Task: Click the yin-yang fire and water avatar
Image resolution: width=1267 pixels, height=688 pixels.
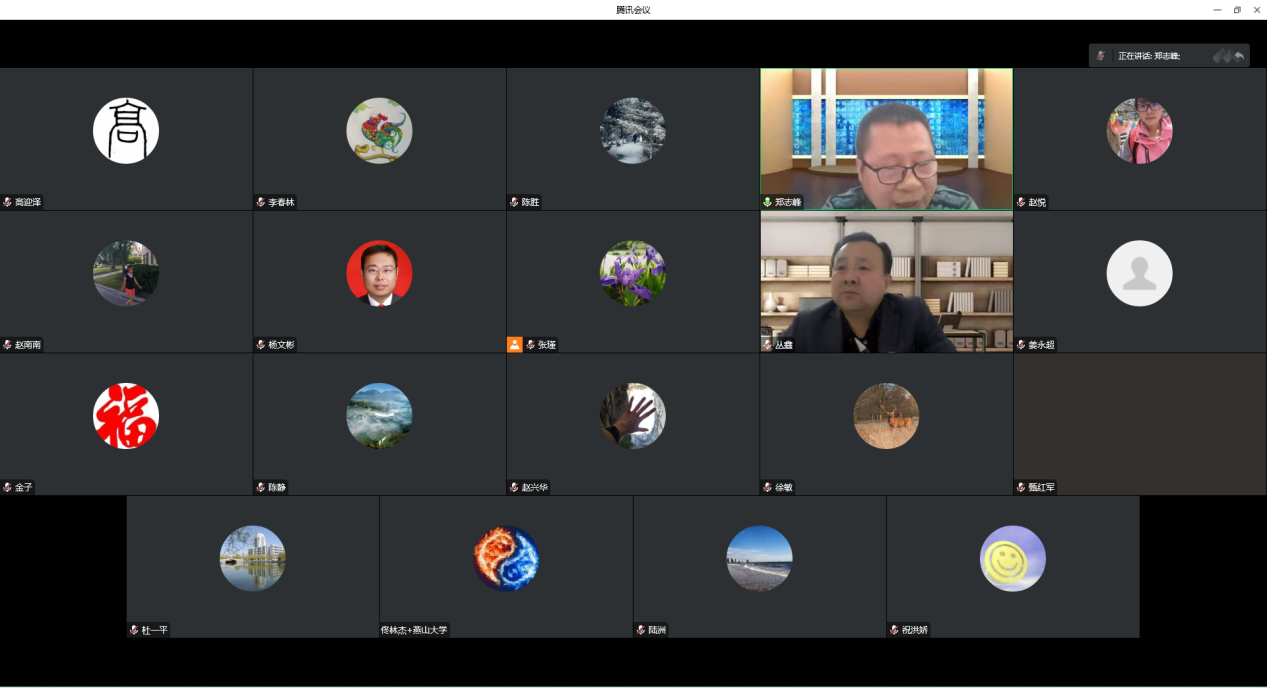Action: click(x=506, y=558)
